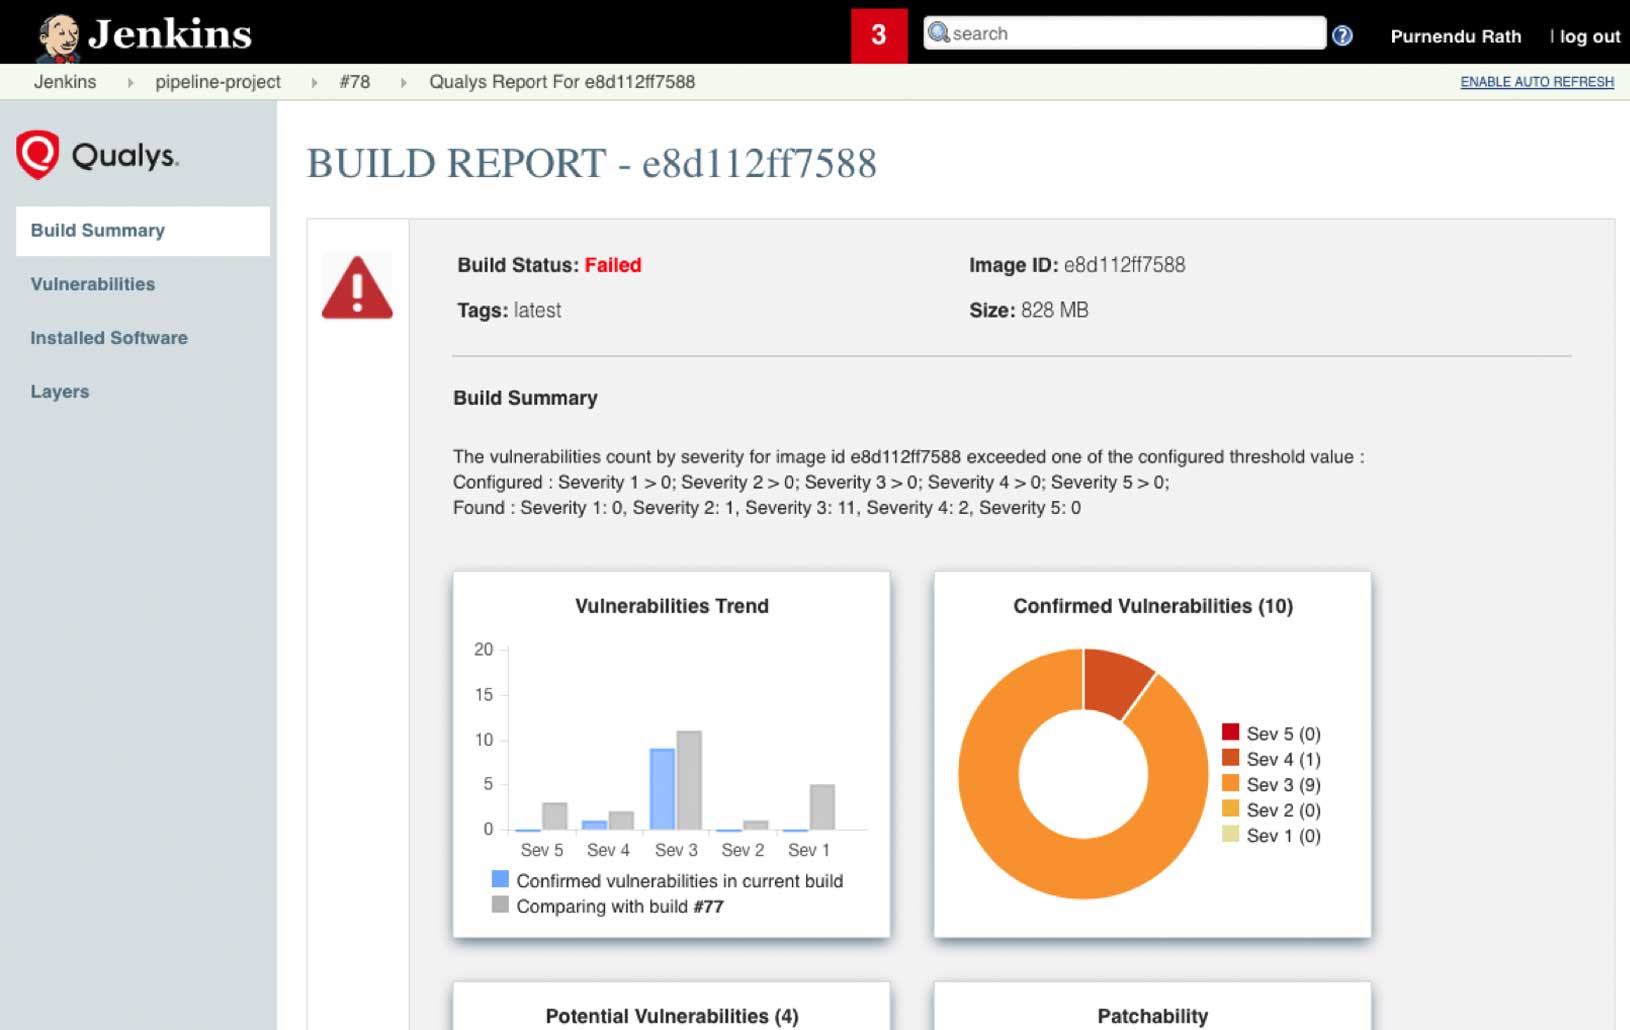Open the Layers section
The image size is (1630, 1030).
[x=60, y=392]
